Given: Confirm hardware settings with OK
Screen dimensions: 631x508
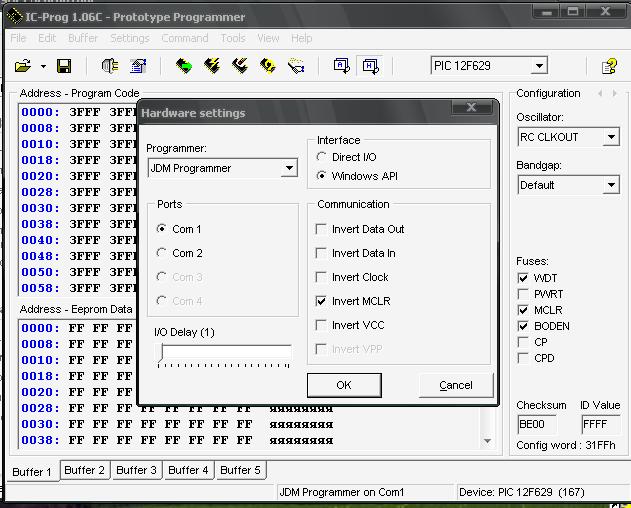Looking at the screenshot, I should pyautogui.click(x=344, y=385).
